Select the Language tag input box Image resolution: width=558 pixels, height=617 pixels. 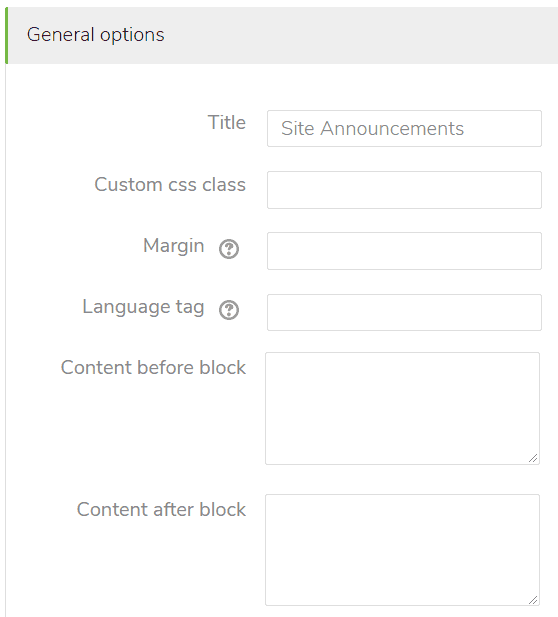coord(404,312)
